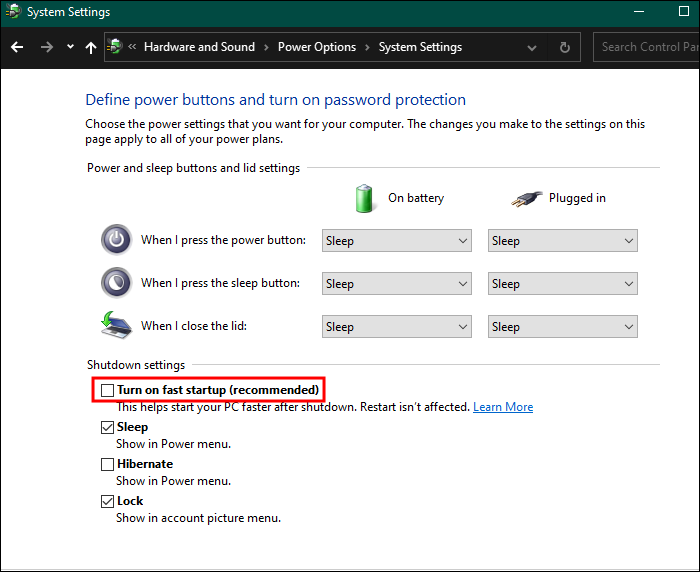Go to Hardware and Sound breadcrumb
This screenshot has height=572, width=700.
tap(199, 47)
